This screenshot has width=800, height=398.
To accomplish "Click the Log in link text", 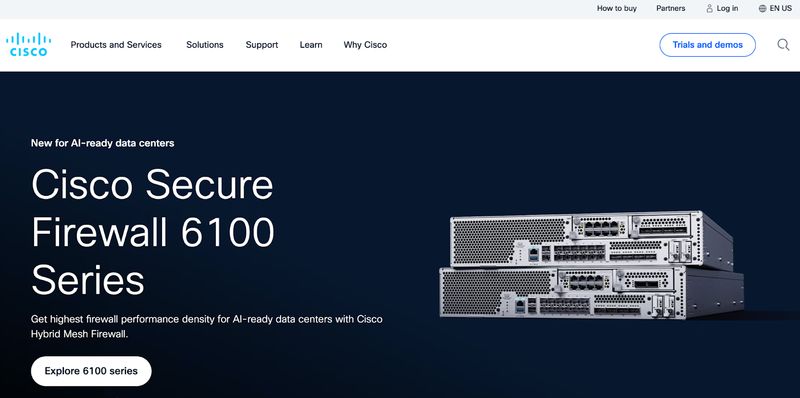I will (x=727, y=9).
